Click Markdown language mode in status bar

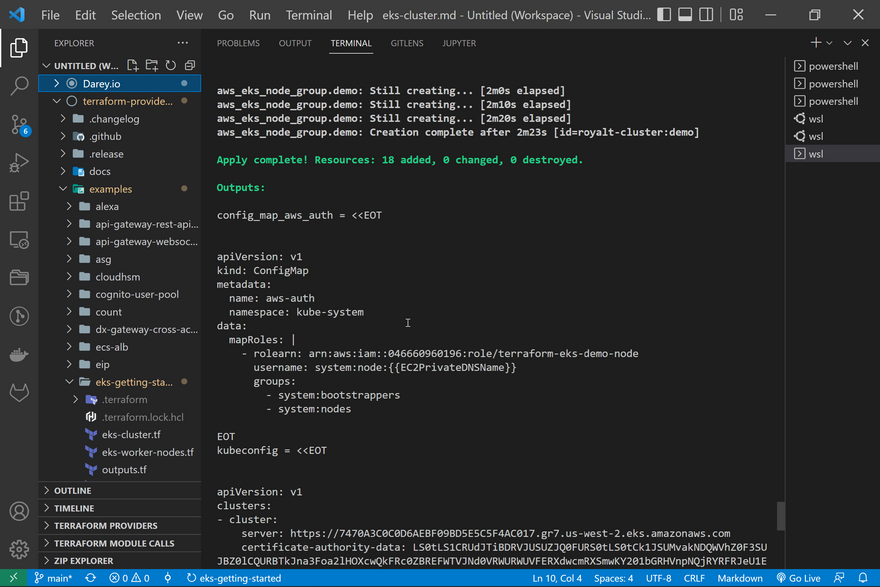point(740,578)
